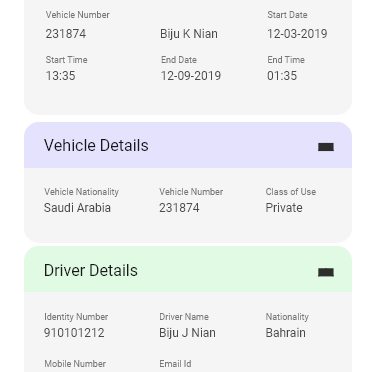Select the Vehicle Nationality value Saudi Arabia
Screen dimensions: 375x372
pyautogui.click(x=77, y=208)
